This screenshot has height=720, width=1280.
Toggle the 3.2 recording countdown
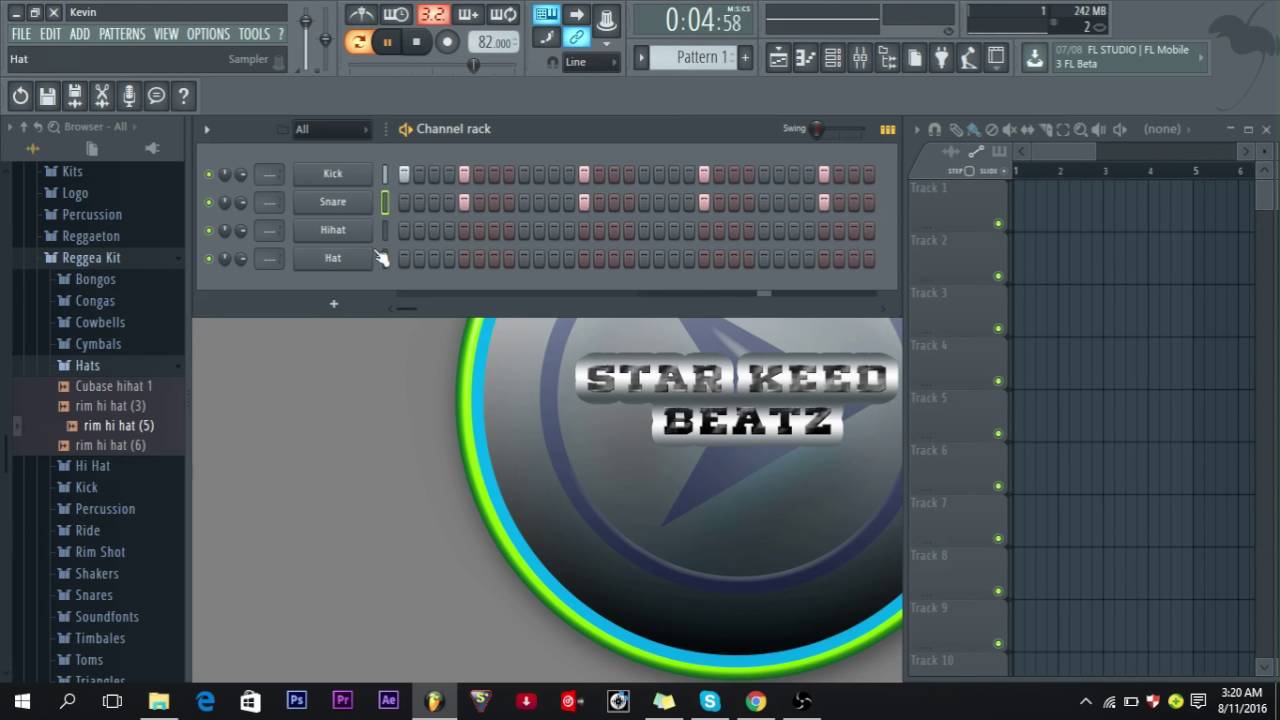click(432, 15)
